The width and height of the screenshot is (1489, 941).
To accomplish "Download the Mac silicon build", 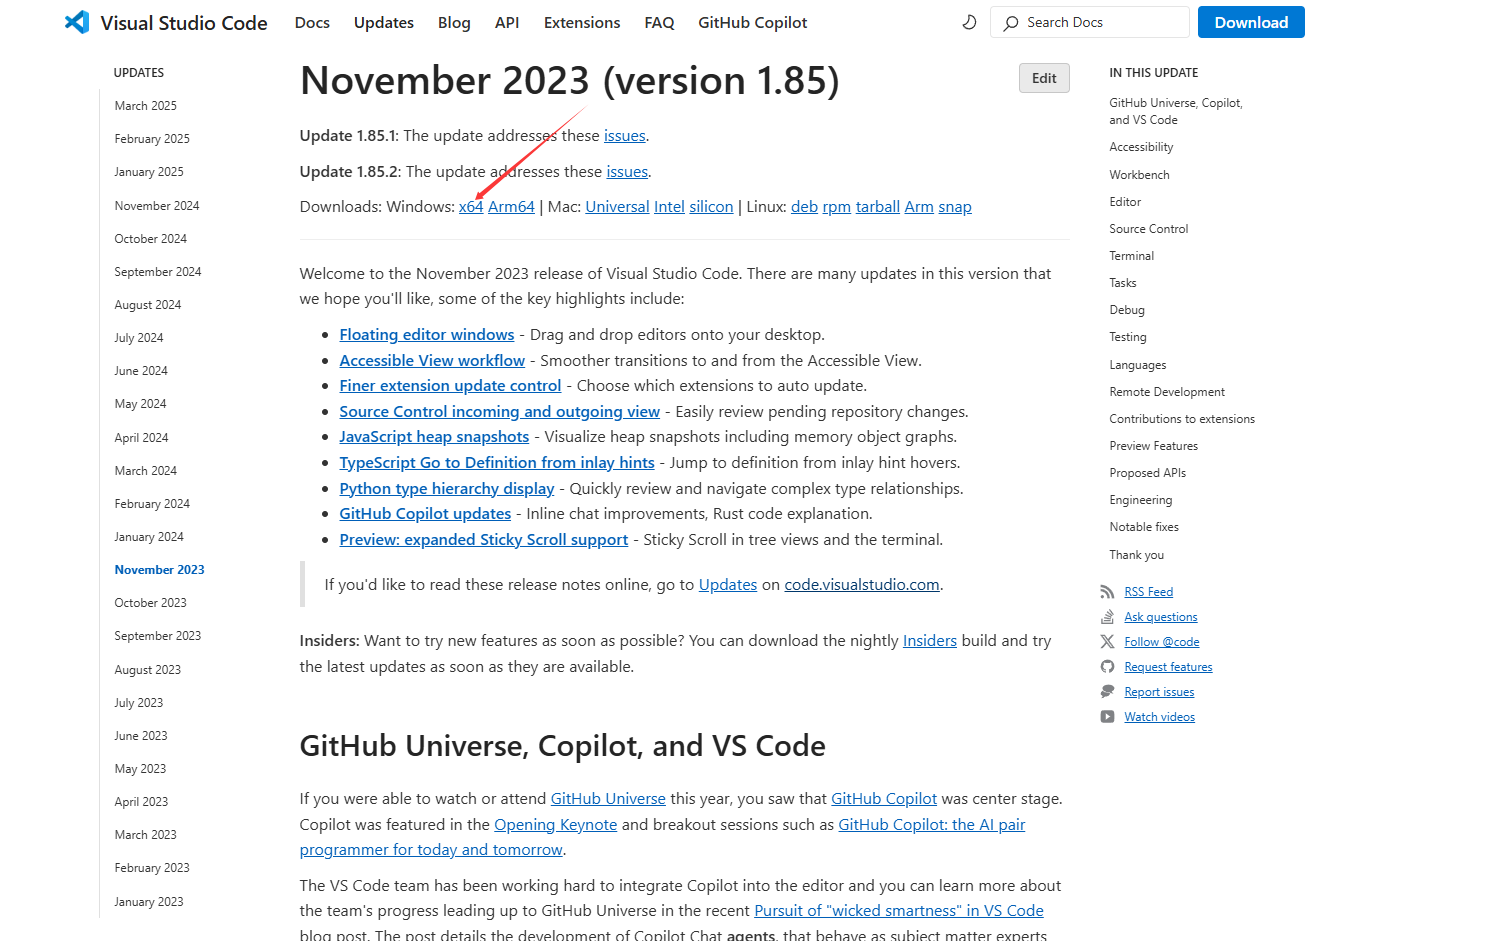I will tap(711, 207).
